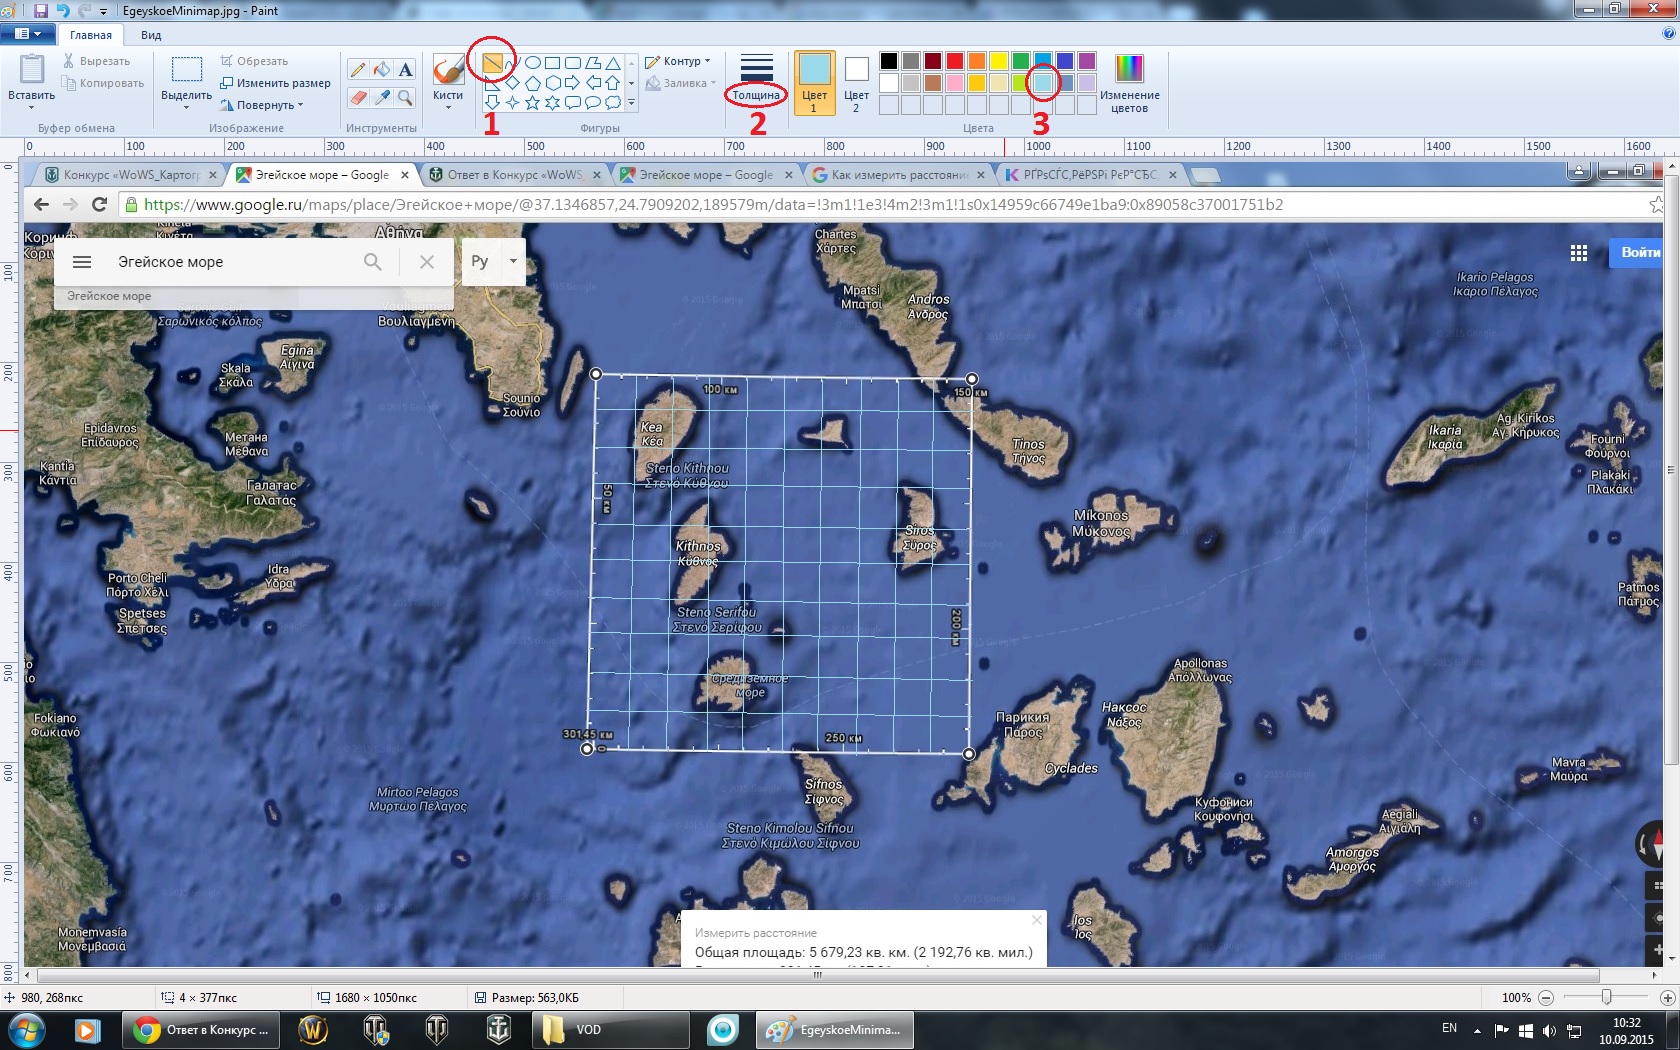1680x1050 pixels.
Task: Select the Text tool
Action: tap(405, 69)
